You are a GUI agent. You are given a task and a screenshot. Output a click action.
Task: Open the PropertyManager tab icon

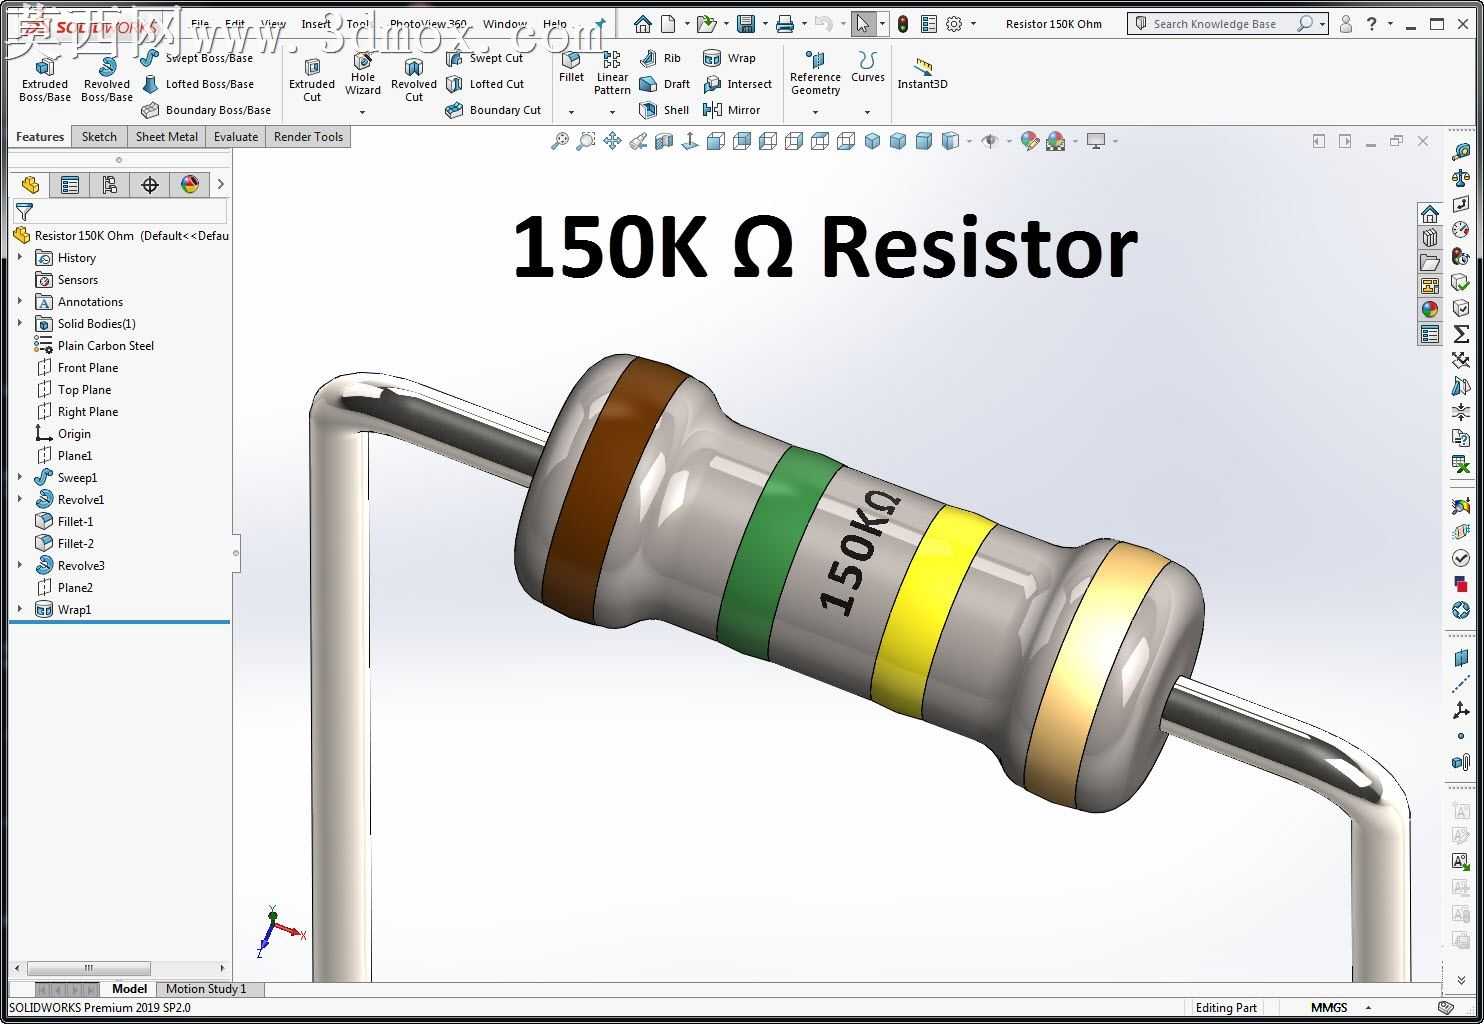[70, 184]
